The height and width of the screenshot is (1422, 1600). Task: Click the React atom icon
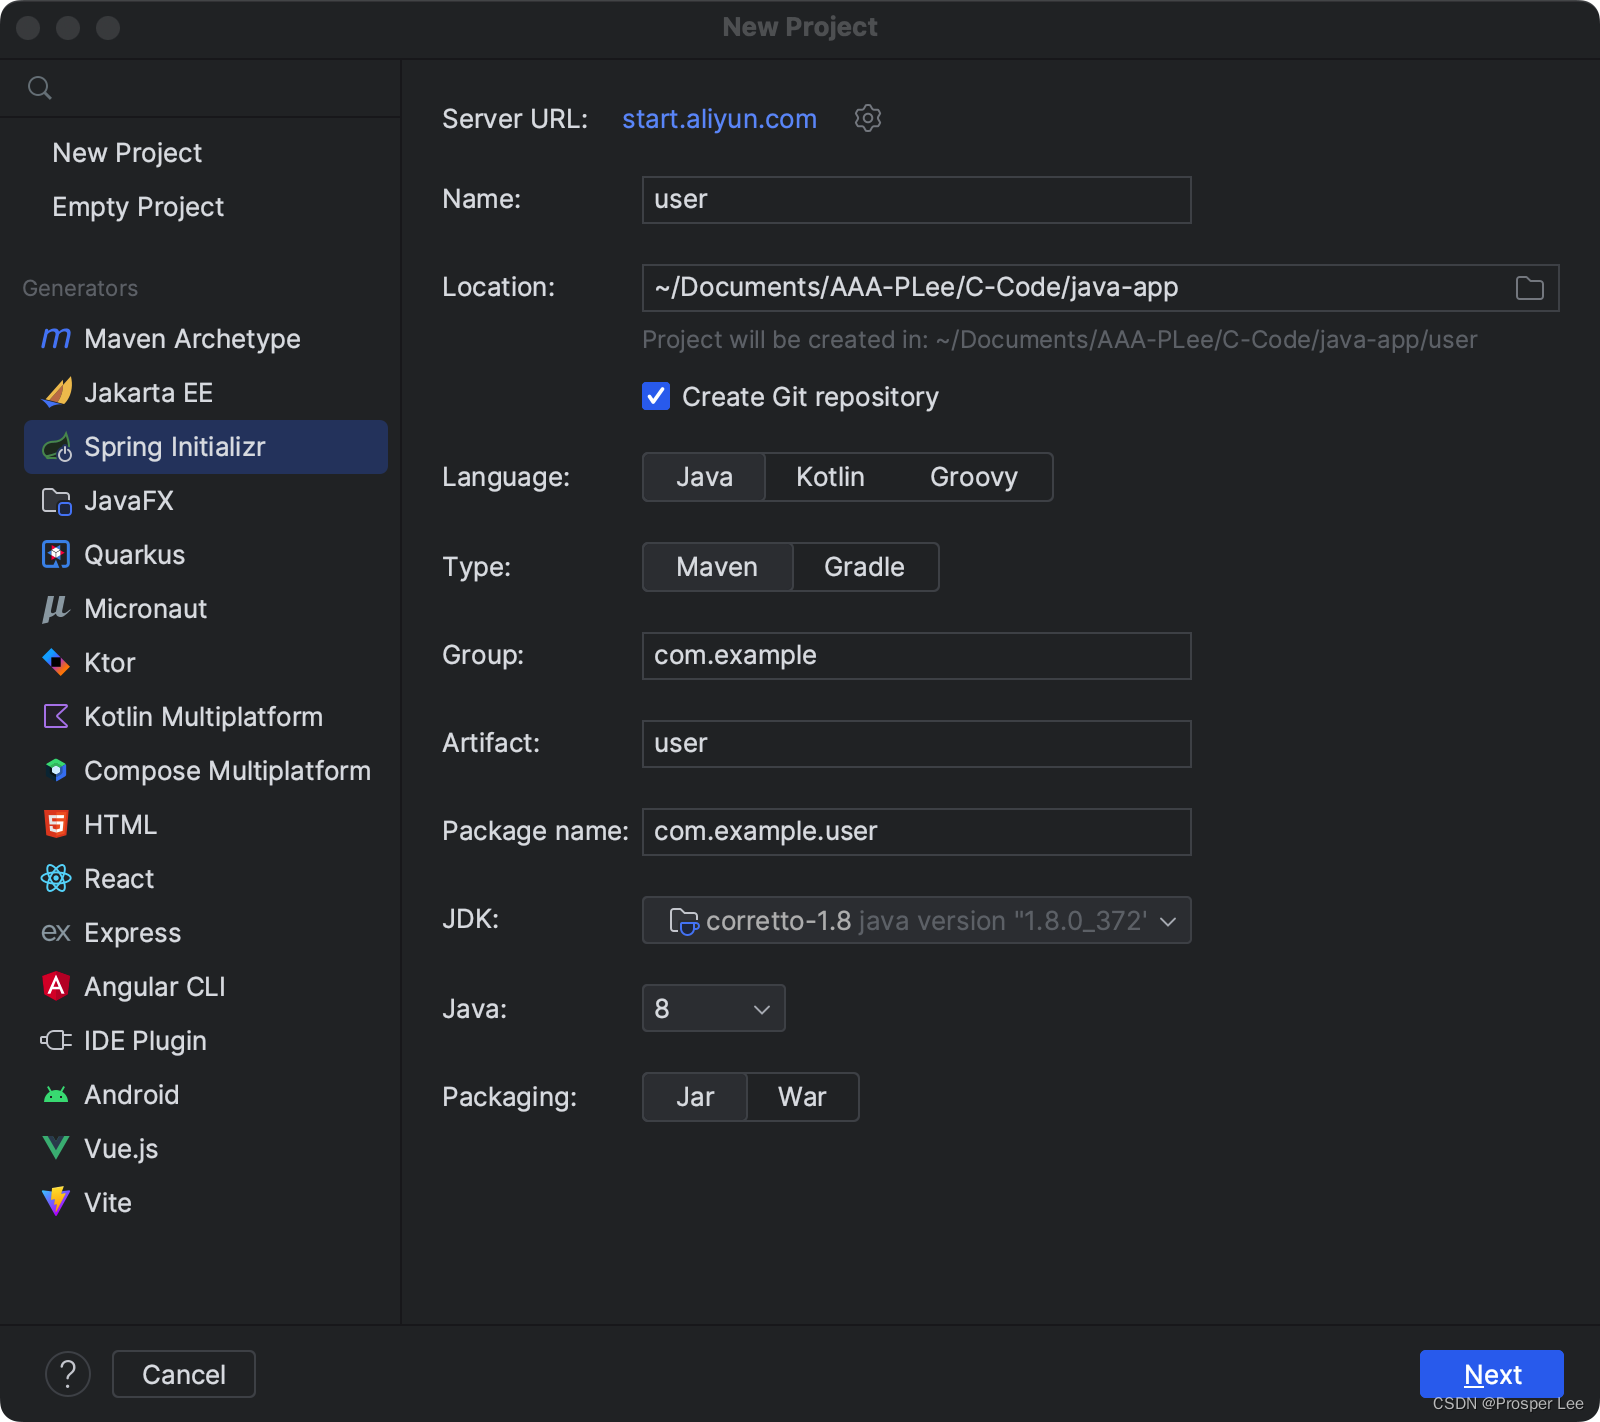(56, 878)
